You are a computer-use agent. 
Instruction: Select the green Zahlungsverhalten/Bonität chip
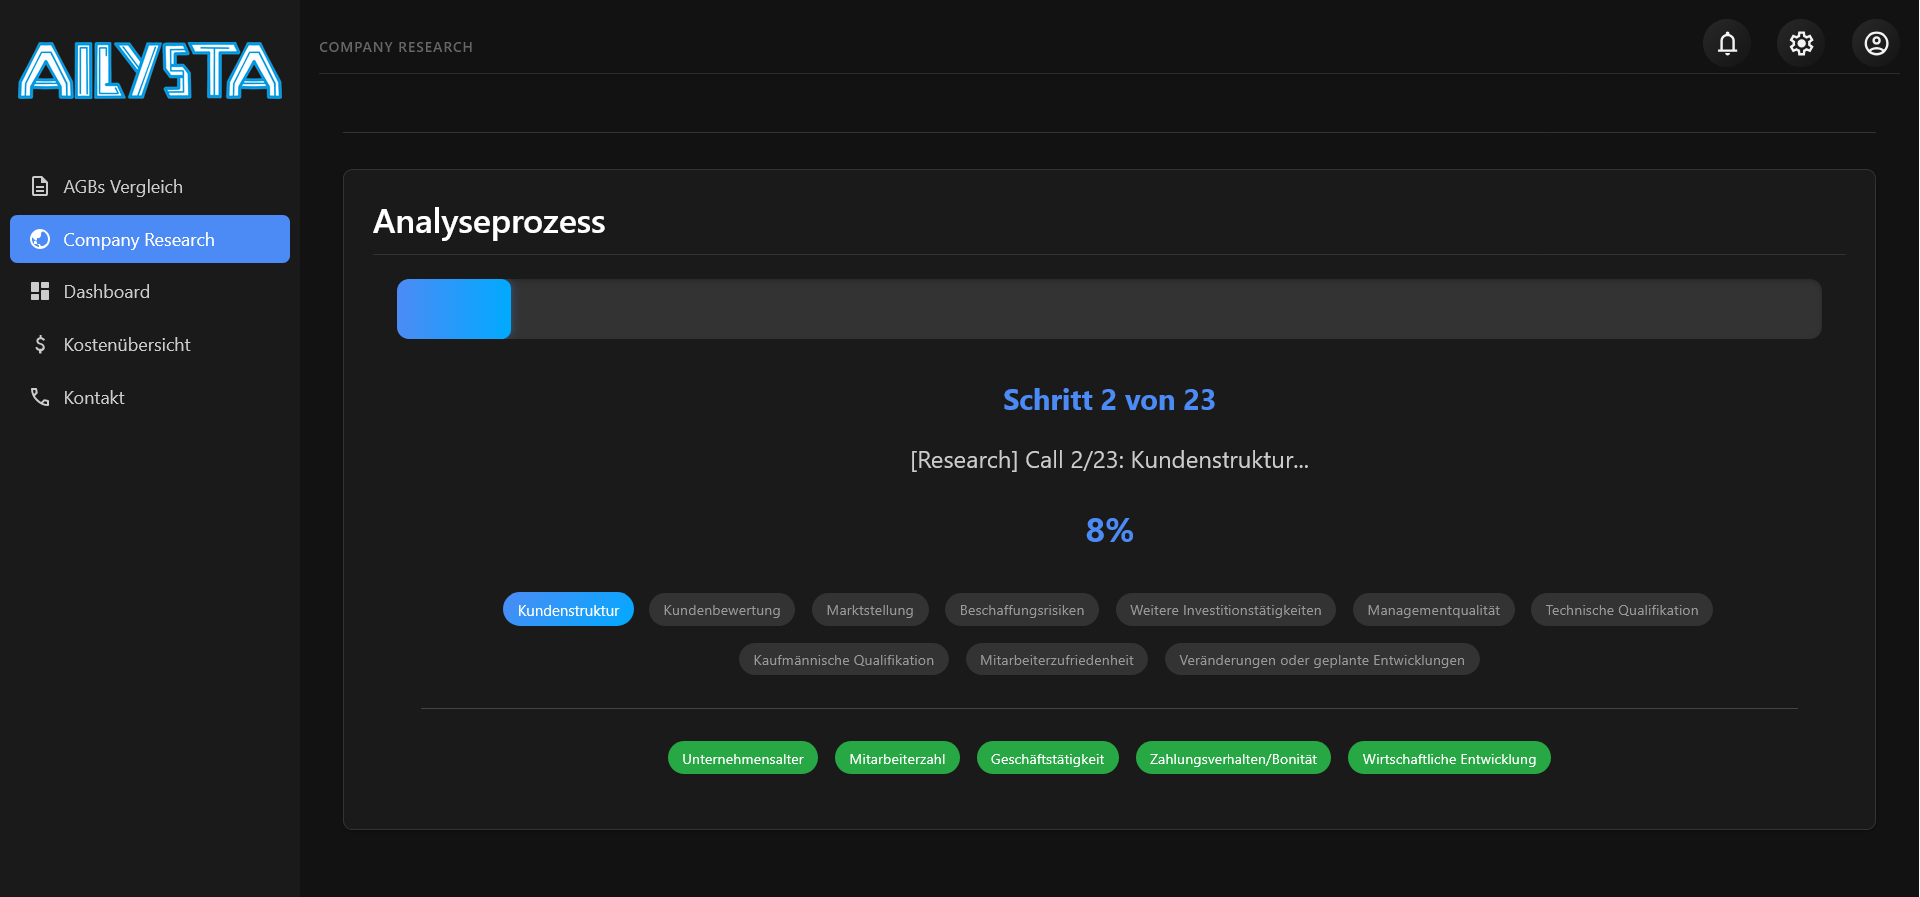(x=1233, y=759)
